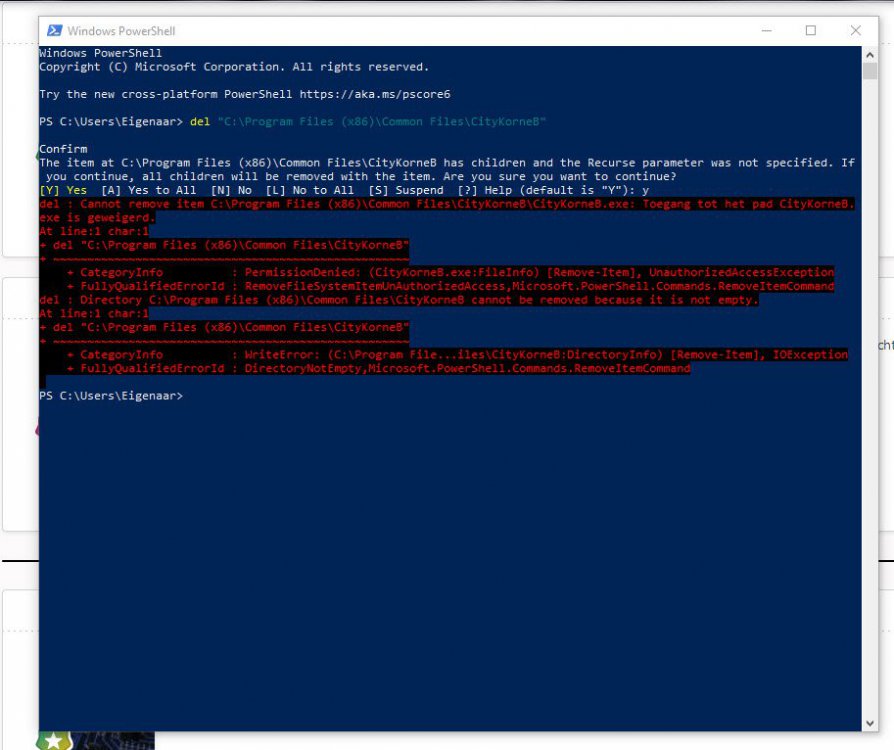894x750 pixels.
Task: Click the vertical scrollbar thumb
Action: 869,71
